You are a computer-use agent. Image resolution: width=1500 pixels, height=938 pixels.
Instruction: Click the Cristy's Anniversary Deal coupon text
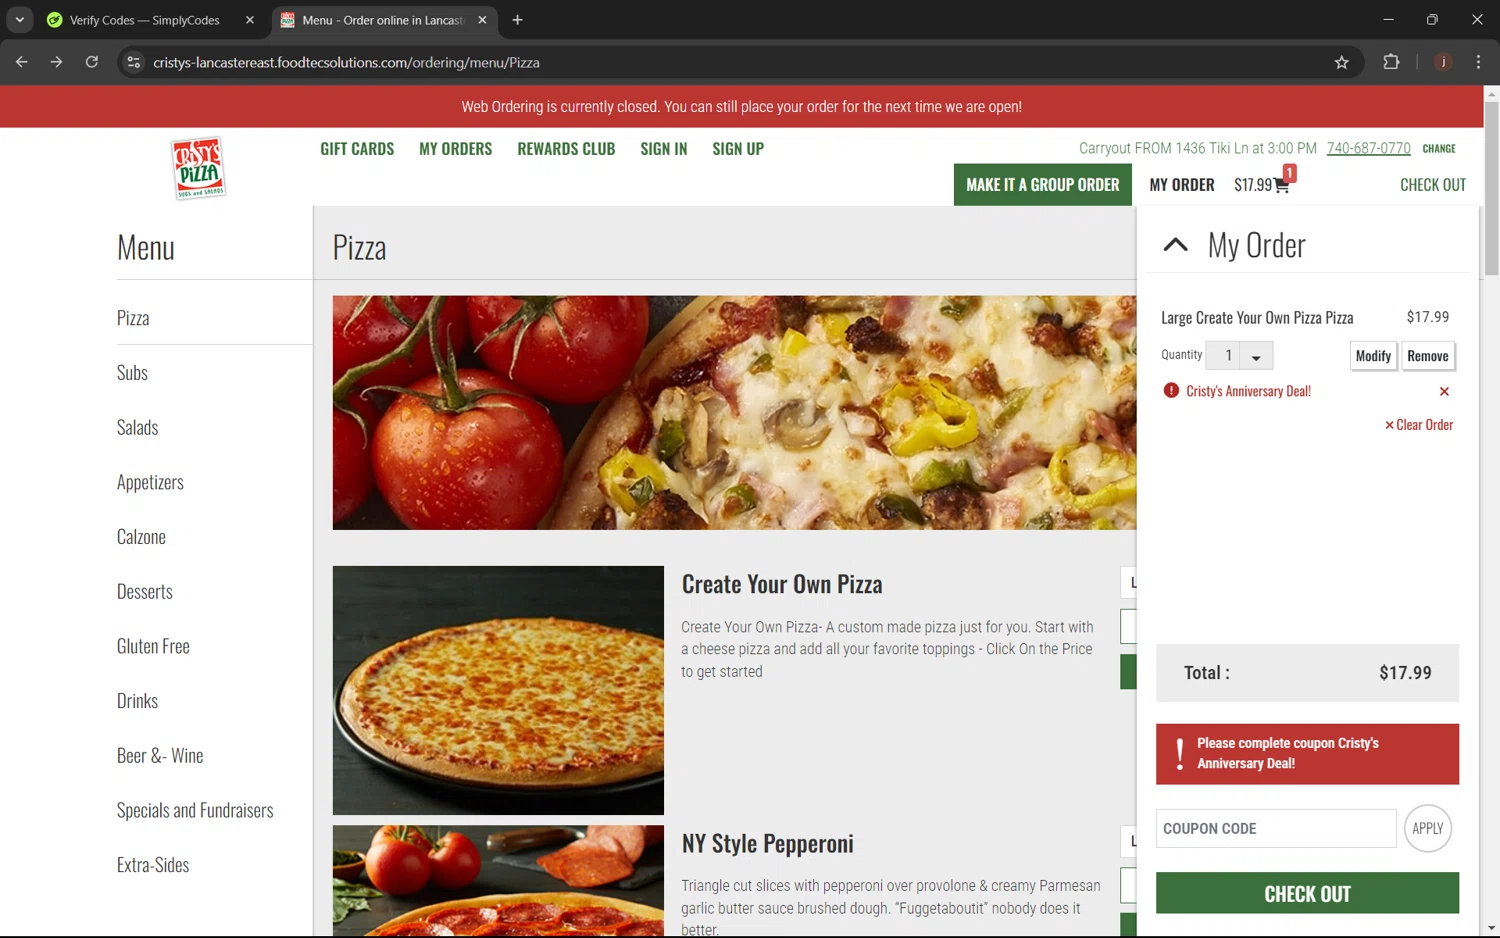(x=1248, y=391)
